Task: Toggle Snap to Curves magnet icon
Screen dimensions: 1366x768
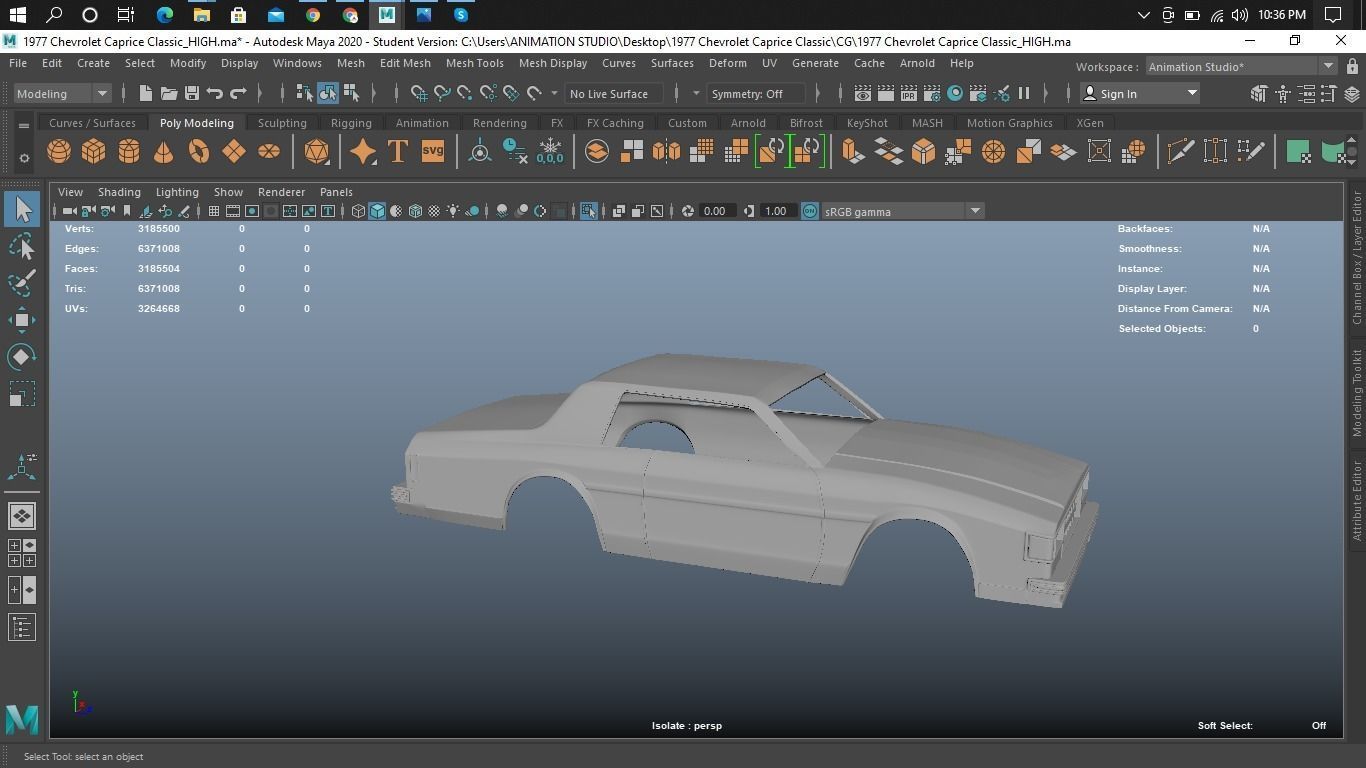Action: point(442,93)
